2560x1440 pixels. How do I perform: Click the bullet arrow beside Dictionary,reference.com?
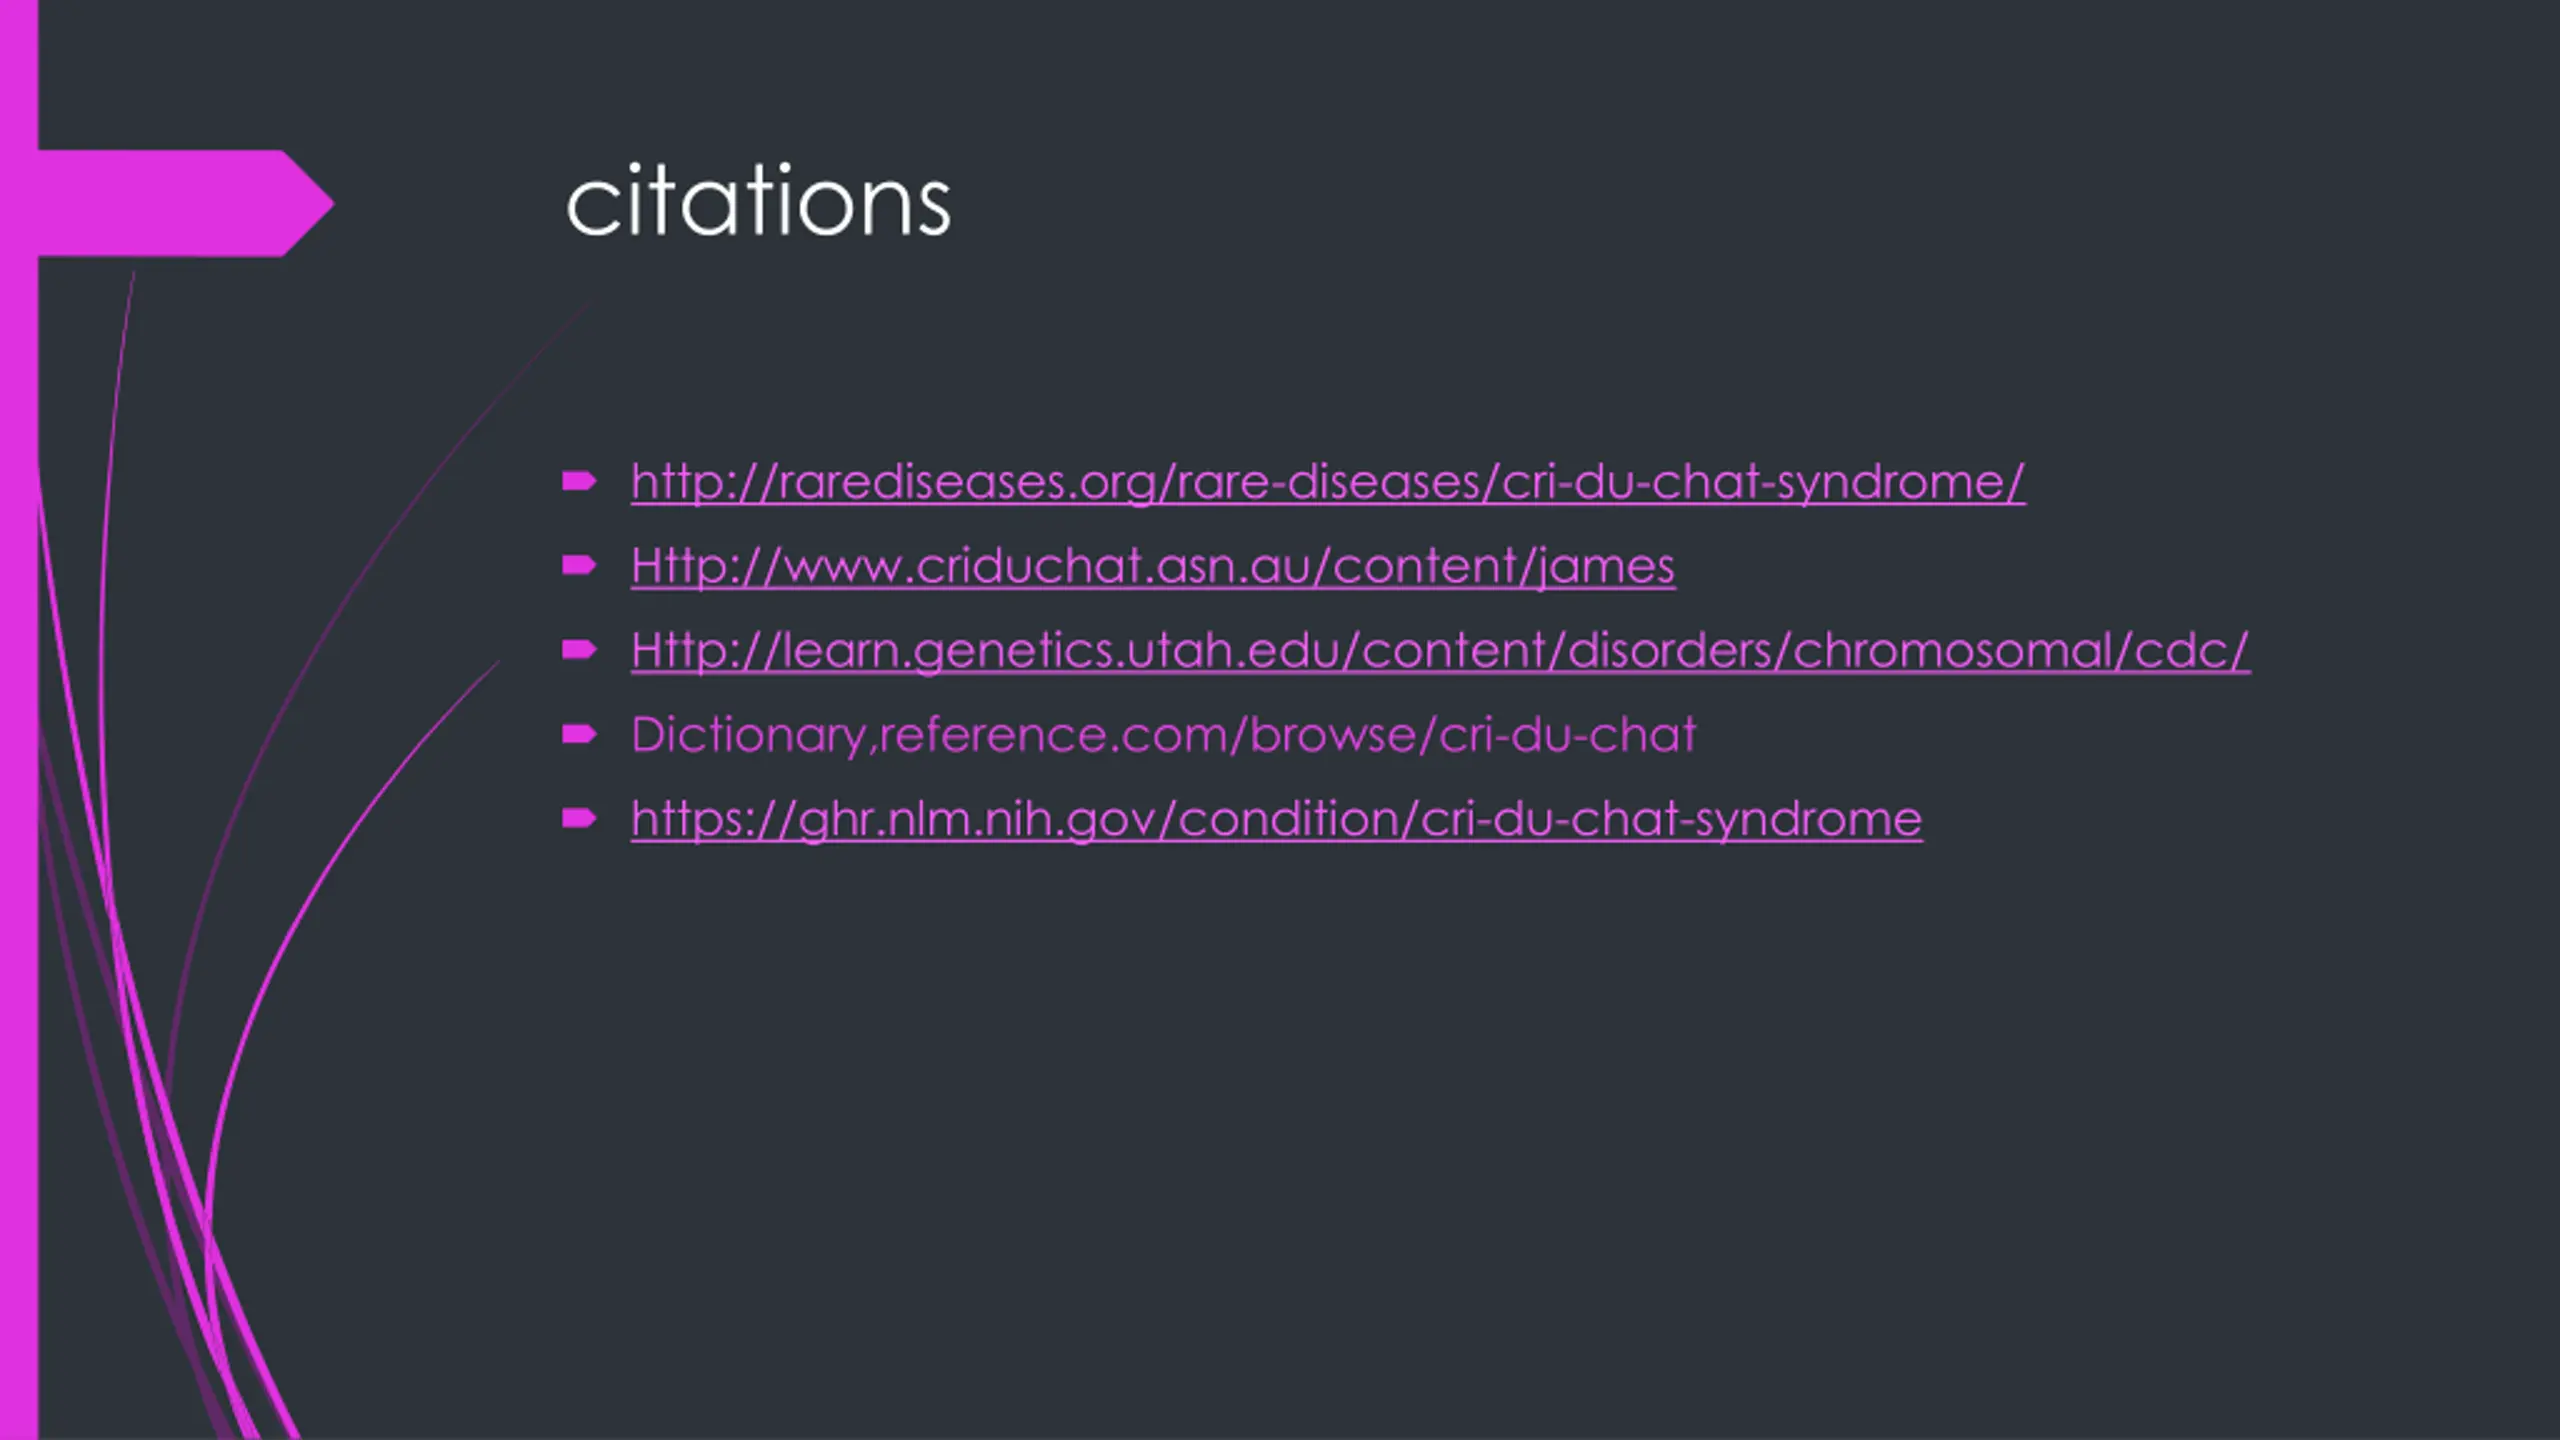point(579,735)
